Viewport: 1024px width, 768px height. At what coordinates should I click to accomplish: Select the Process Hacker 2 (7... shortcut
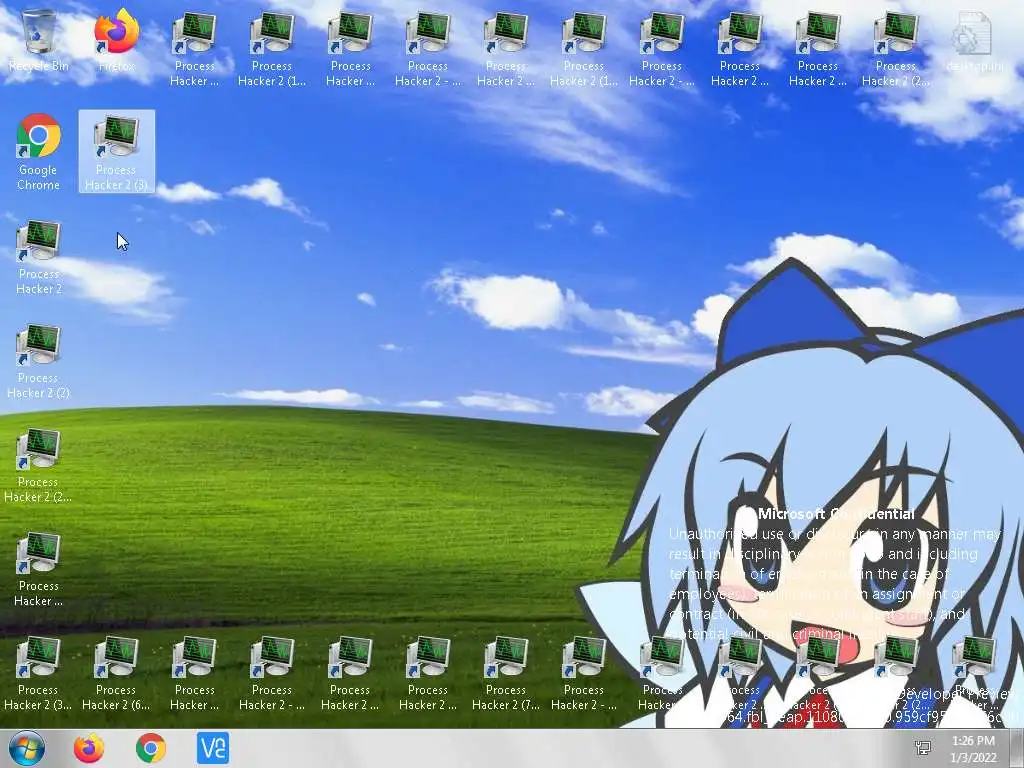[x=506, y=673]
